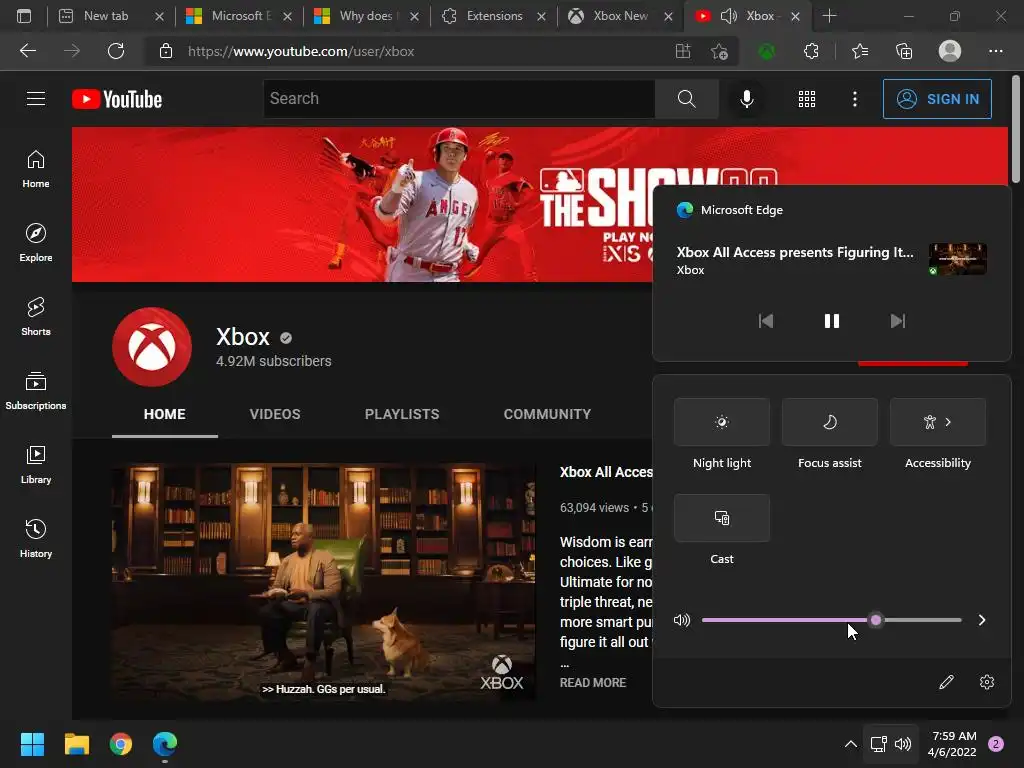Expand Accessibility quick settings
1024x768 pixels.
(x=938, y=422)
